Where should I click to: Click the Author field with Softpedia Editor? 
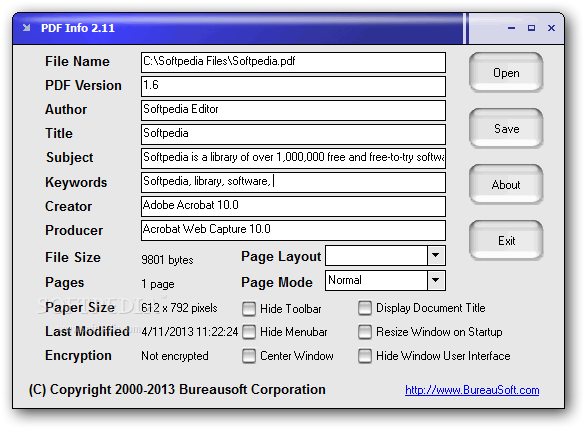point(293,110)
